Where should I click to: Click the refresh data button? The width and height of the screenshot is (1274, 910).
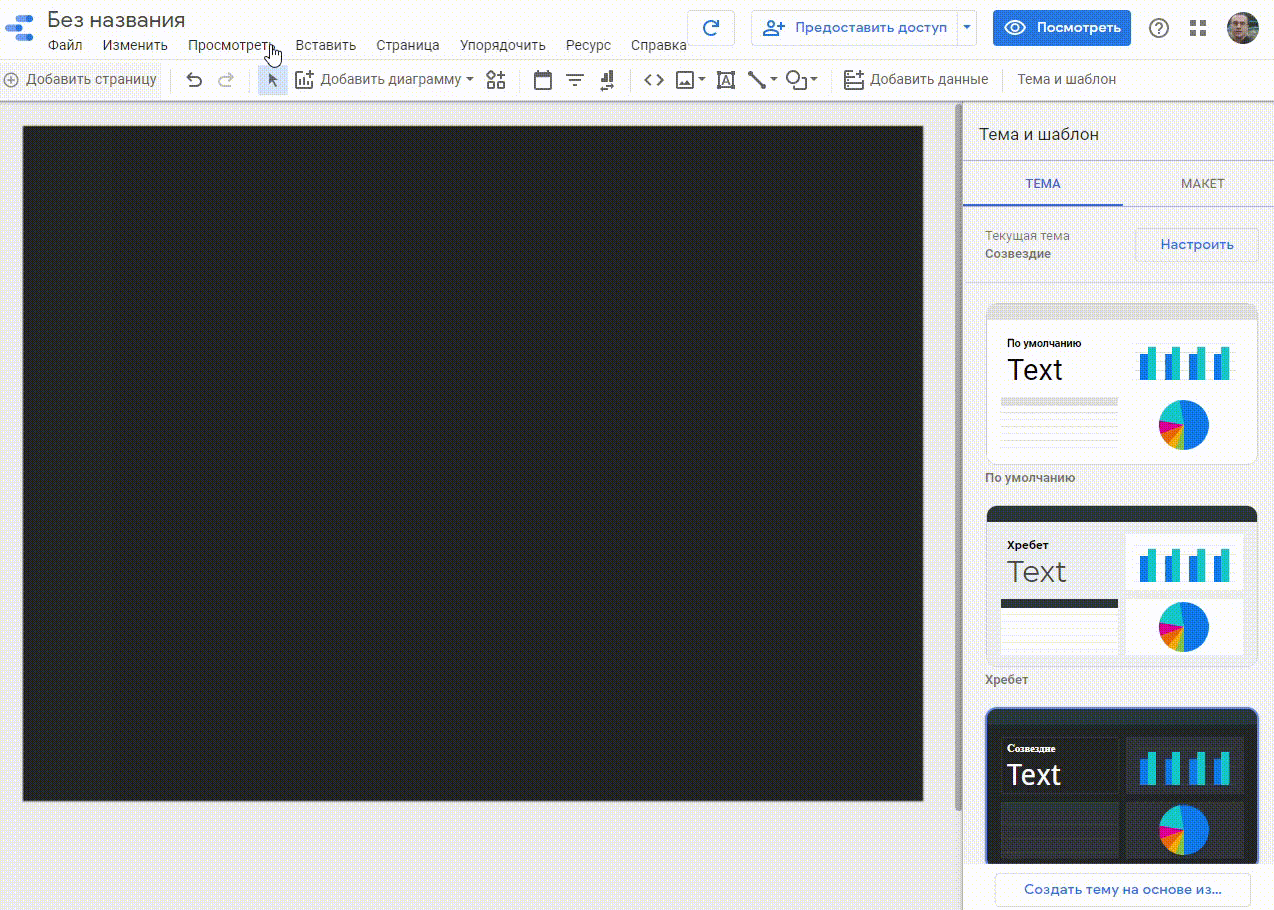(x=711, y=28)
